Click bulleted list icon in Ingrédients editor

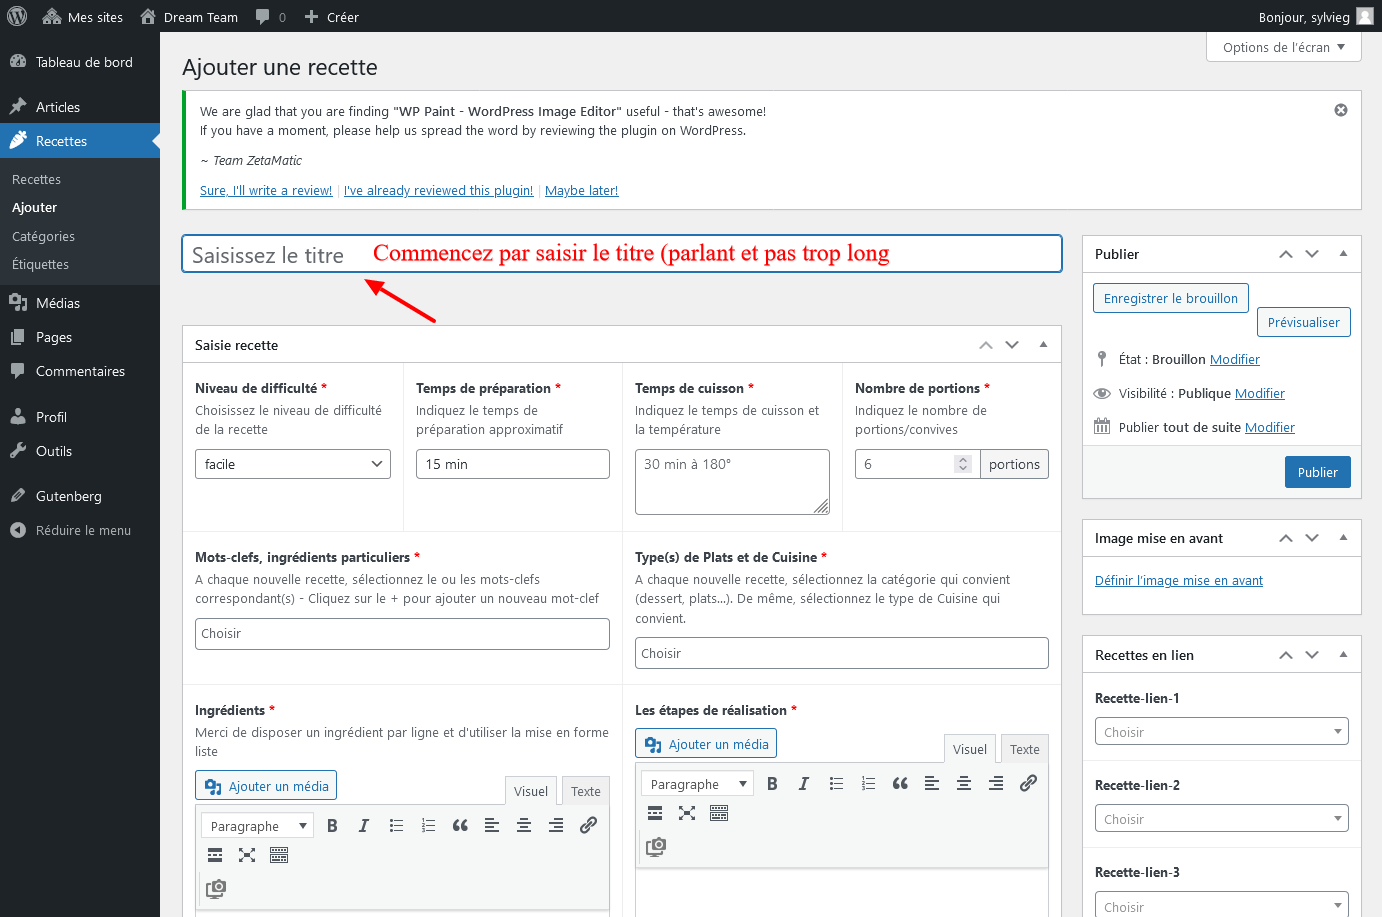point(396,825)
